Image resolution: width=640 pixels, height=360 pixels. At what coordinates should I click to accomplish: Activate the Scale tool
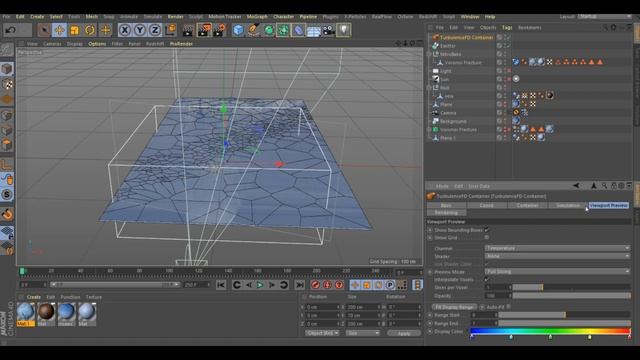click(75, 30)
